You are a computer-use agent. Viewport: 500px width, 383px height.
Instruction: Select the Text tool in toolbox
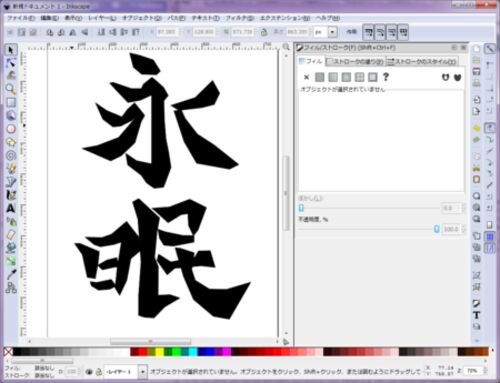tap(11, 208)
